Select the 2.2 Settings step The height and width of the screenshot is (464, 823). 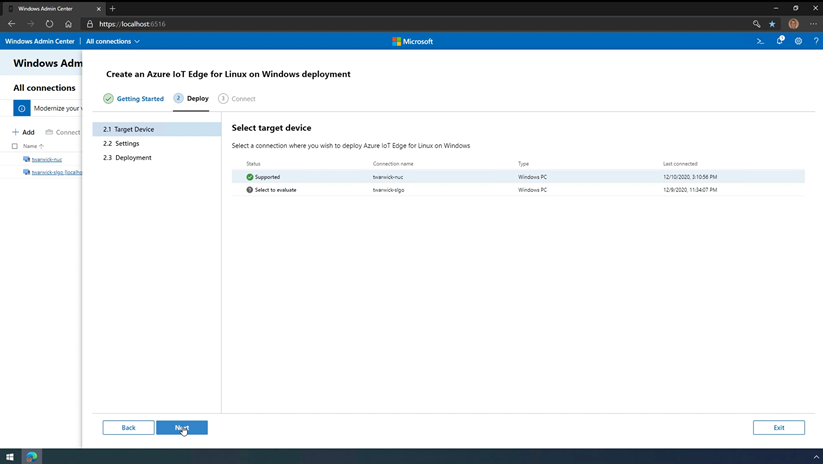pos(121,143)
